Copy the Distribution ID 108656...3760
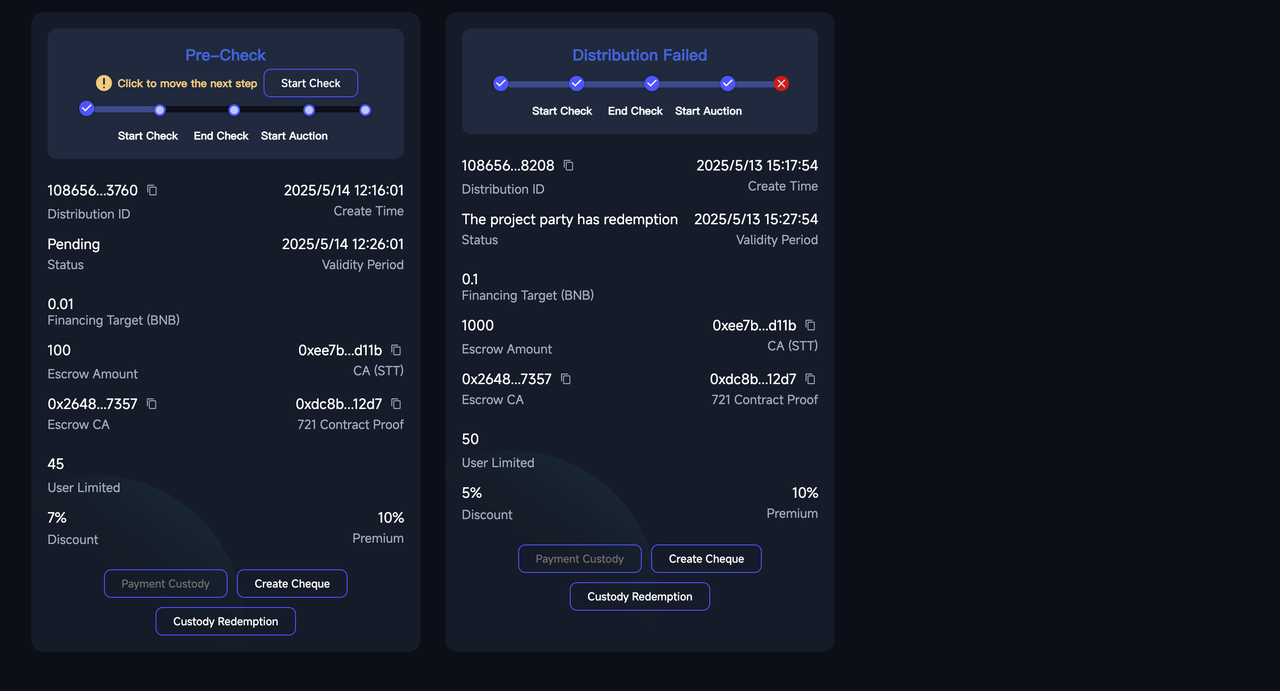 point(152,190)
